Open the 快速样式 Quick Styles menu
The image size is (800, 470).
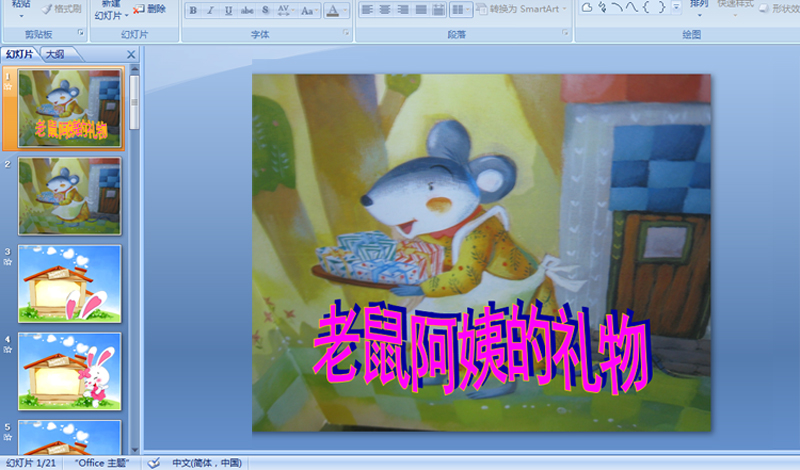click(735, 7)
